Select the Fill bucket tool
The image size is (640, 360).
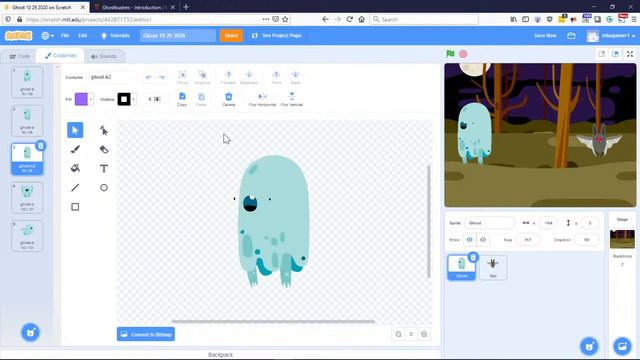click(x=75, y=168)
